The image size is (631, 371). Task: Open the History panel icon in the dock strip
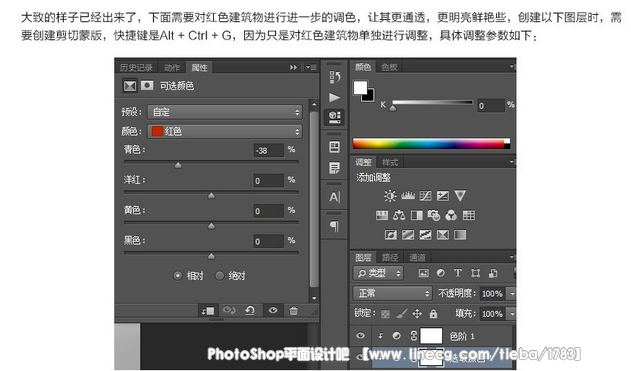click(334, 76)
